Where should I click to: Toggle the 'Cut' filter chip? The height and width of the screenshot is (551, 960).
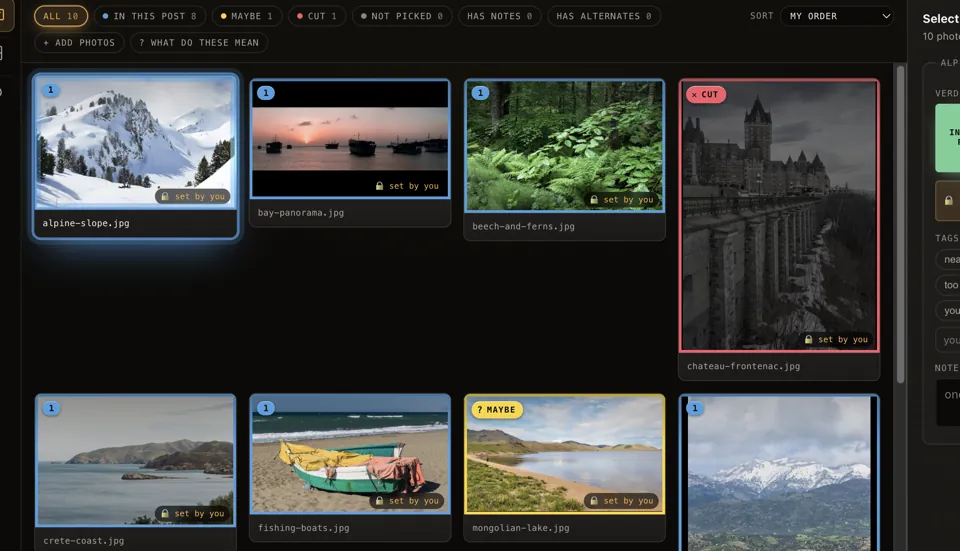[317, 16]
